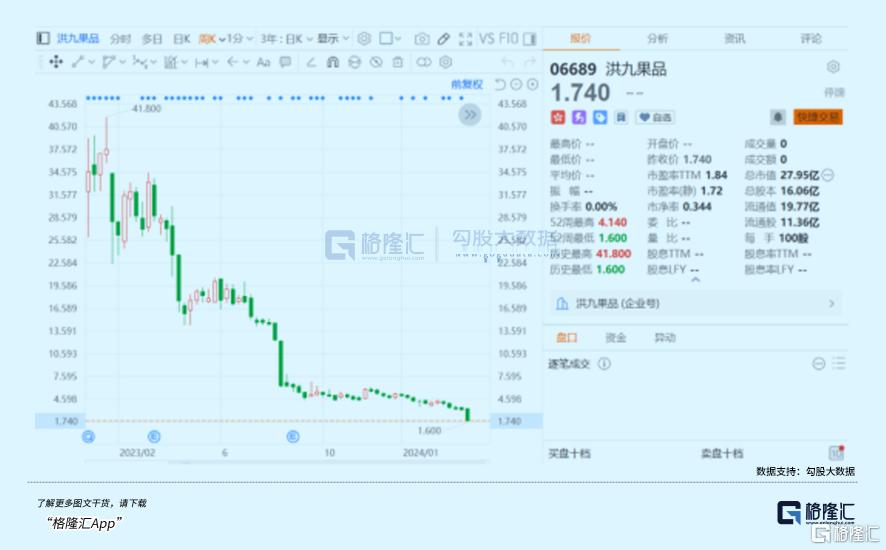Expand the range measurement tool options
This screenshot has height=550, width=886.
tap(215, 62)
